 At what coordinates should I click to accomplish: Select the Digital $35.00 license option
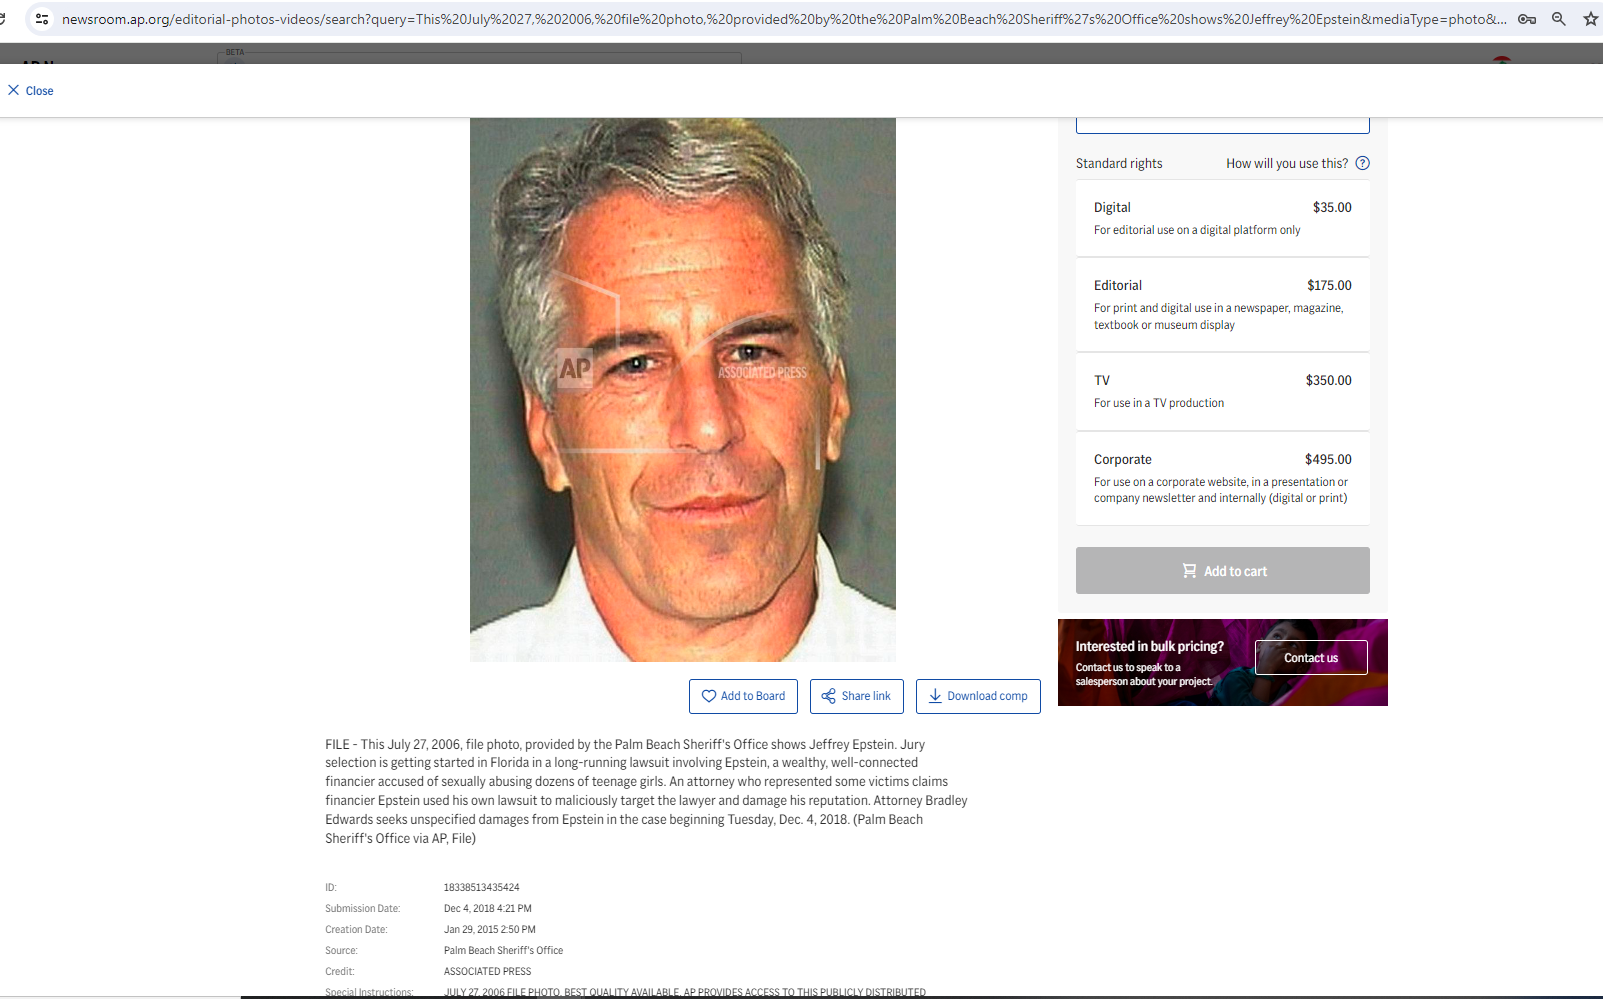coord(1222,218)
